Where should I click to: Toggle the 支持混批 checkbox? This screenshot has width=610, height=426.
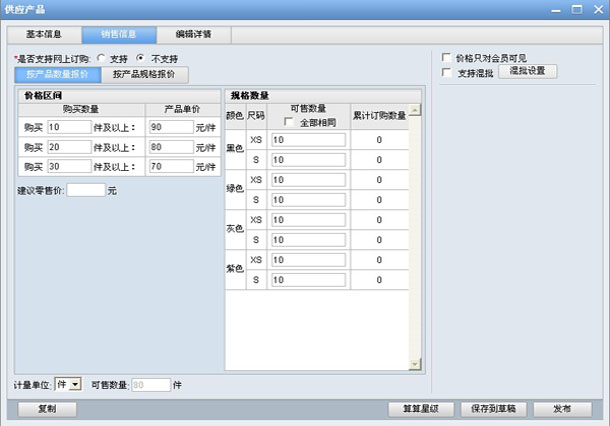pyautogui.click(x=447, y=72)
